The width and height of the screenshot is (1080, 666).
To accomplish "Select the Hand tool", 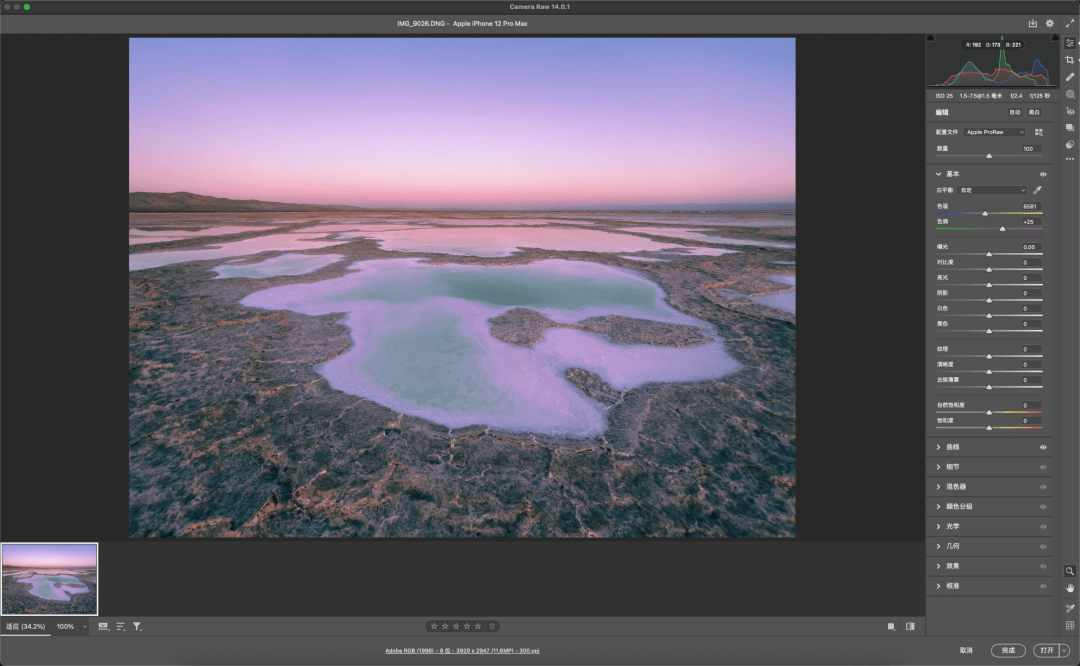I will [1070, 588].
